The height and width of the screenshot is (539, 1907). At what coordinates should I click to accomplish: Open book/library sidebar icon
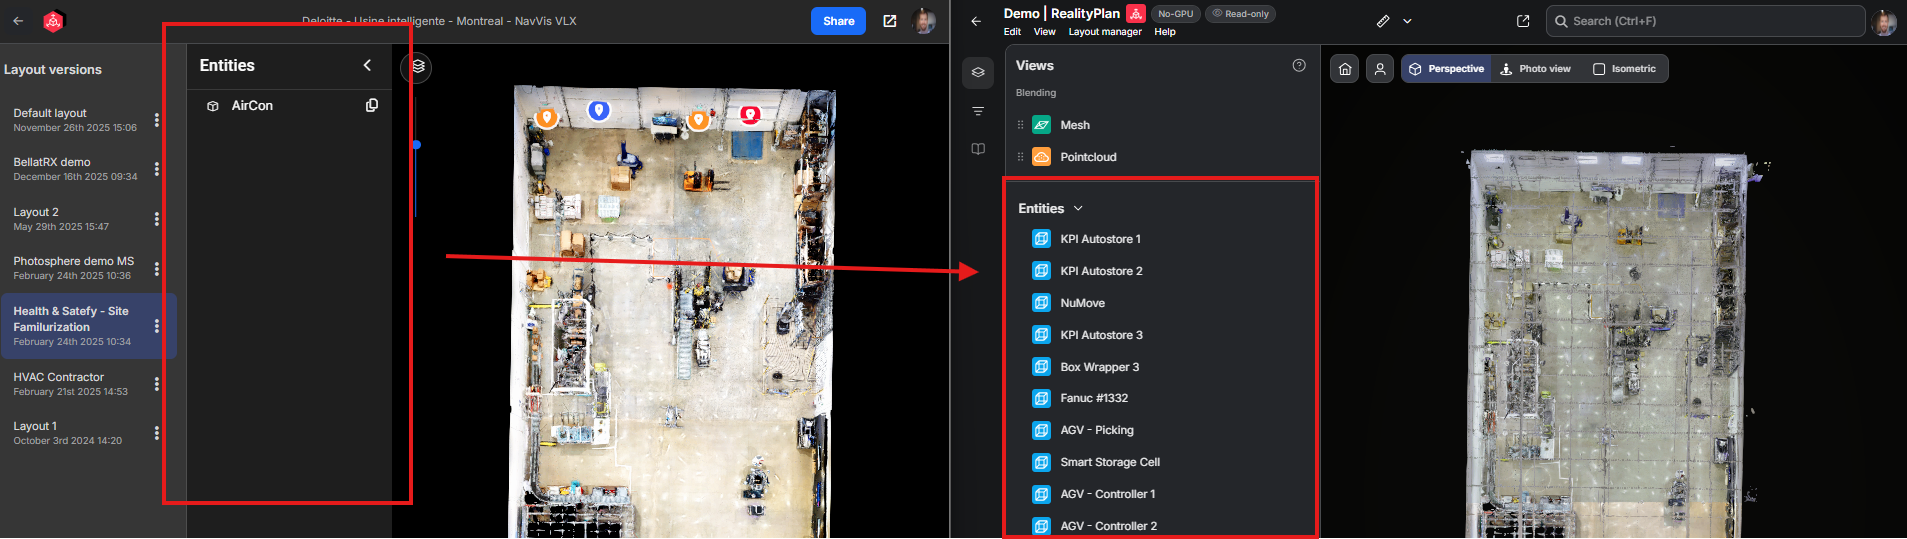[x=978, y=149]
